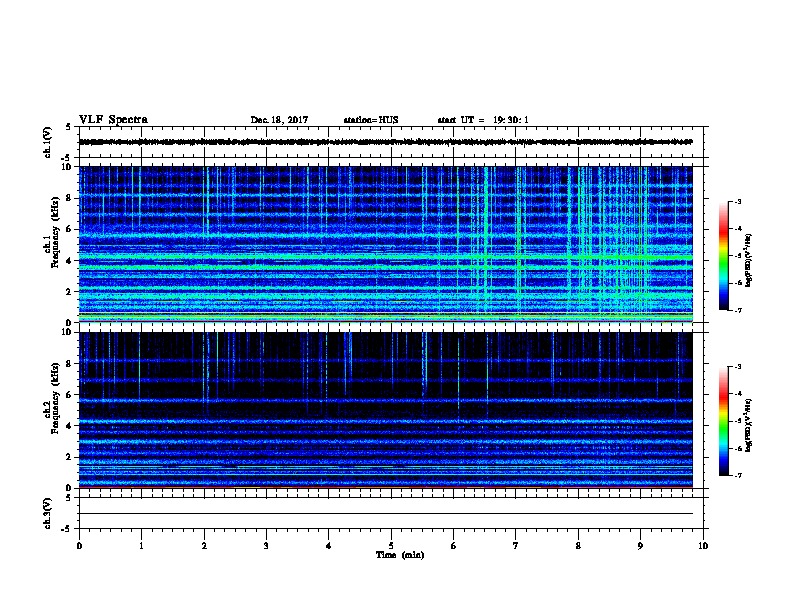This screenshot has width=792, height=612.
Task: Click the flat ch.3(V) voltage line
Action: [x=386, y=514]
